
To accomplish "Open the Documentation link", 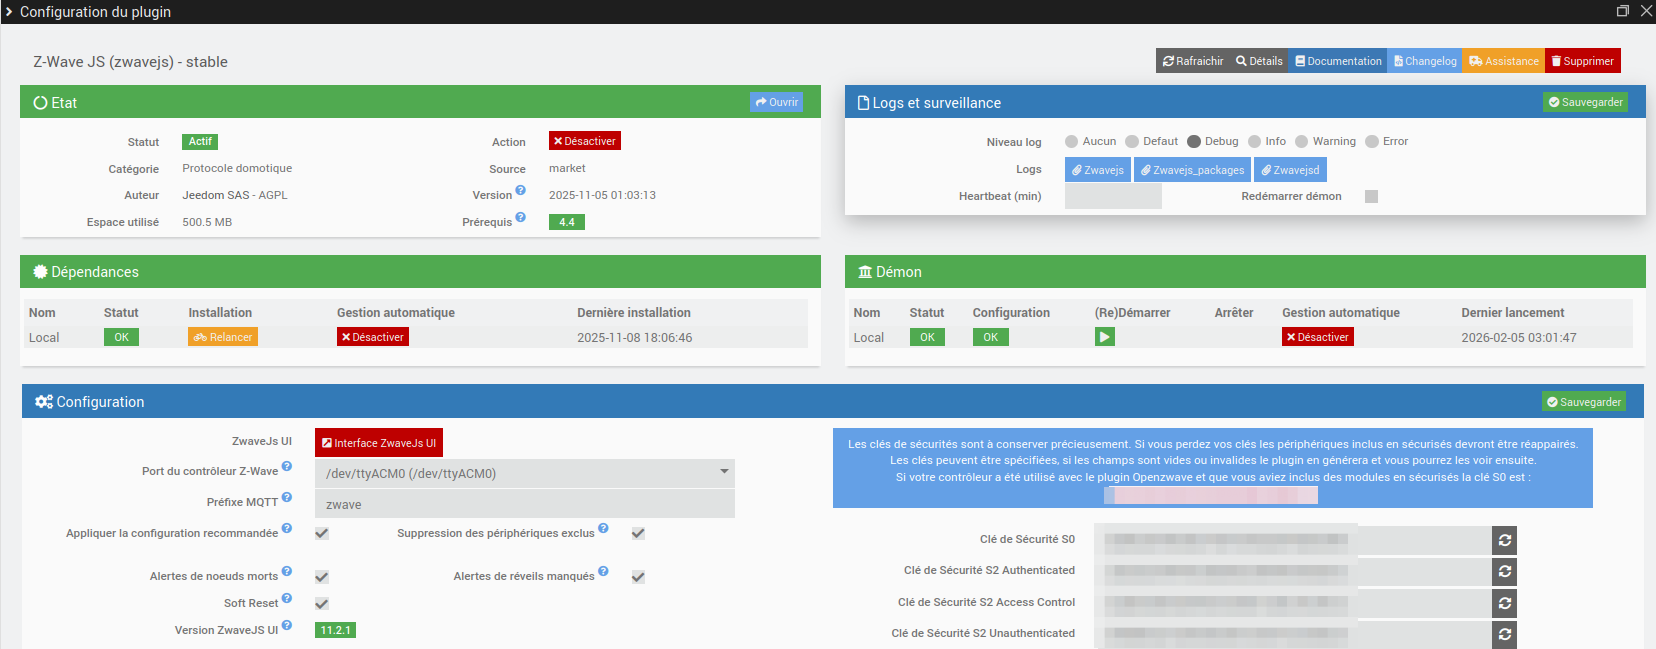I will click(1338, 61).
